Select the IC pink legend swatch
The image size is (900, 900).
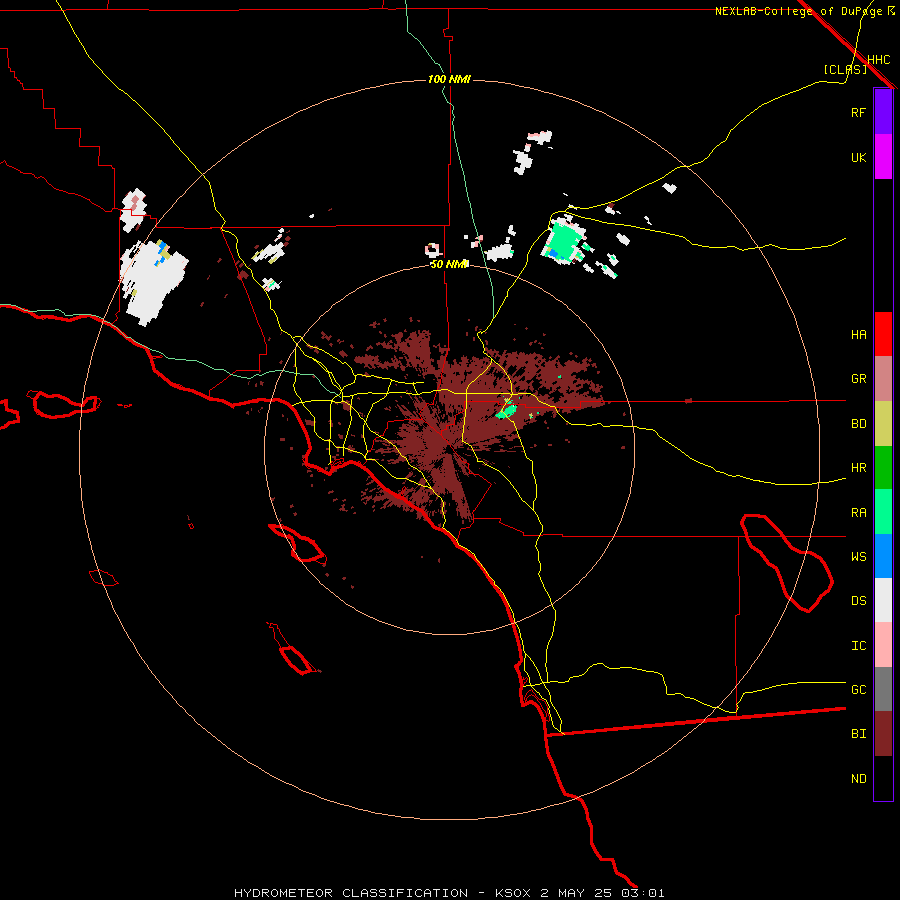tap(883, 645)
